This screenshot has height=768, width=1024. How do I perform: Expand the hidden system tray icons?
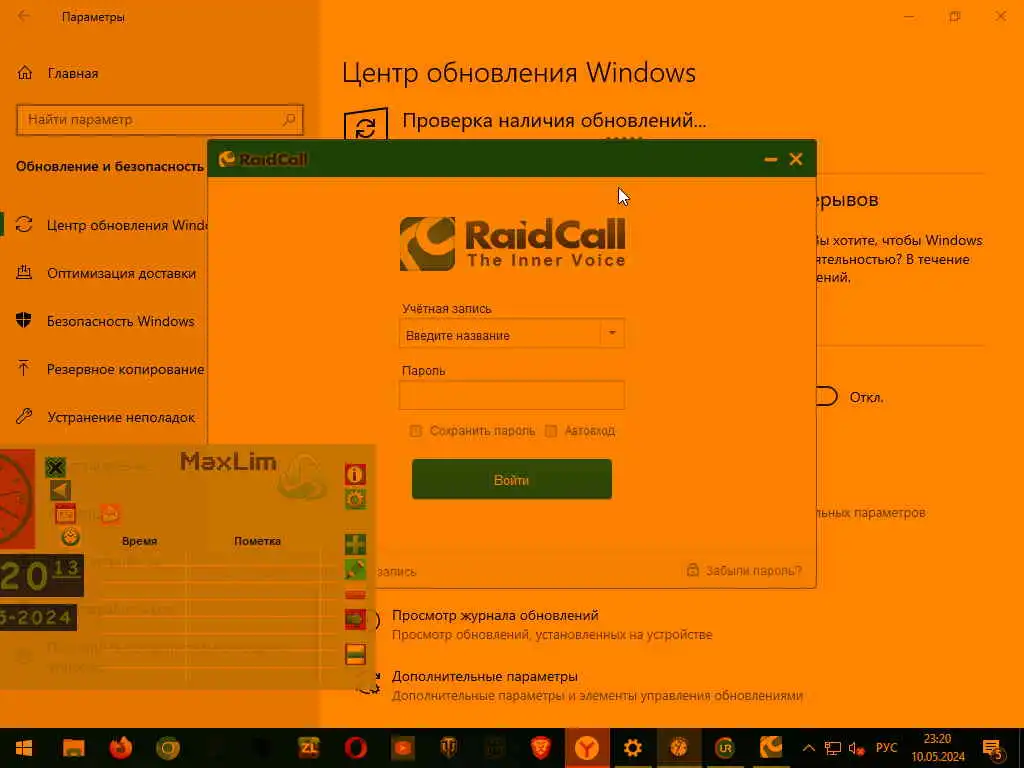click(808, 748)
